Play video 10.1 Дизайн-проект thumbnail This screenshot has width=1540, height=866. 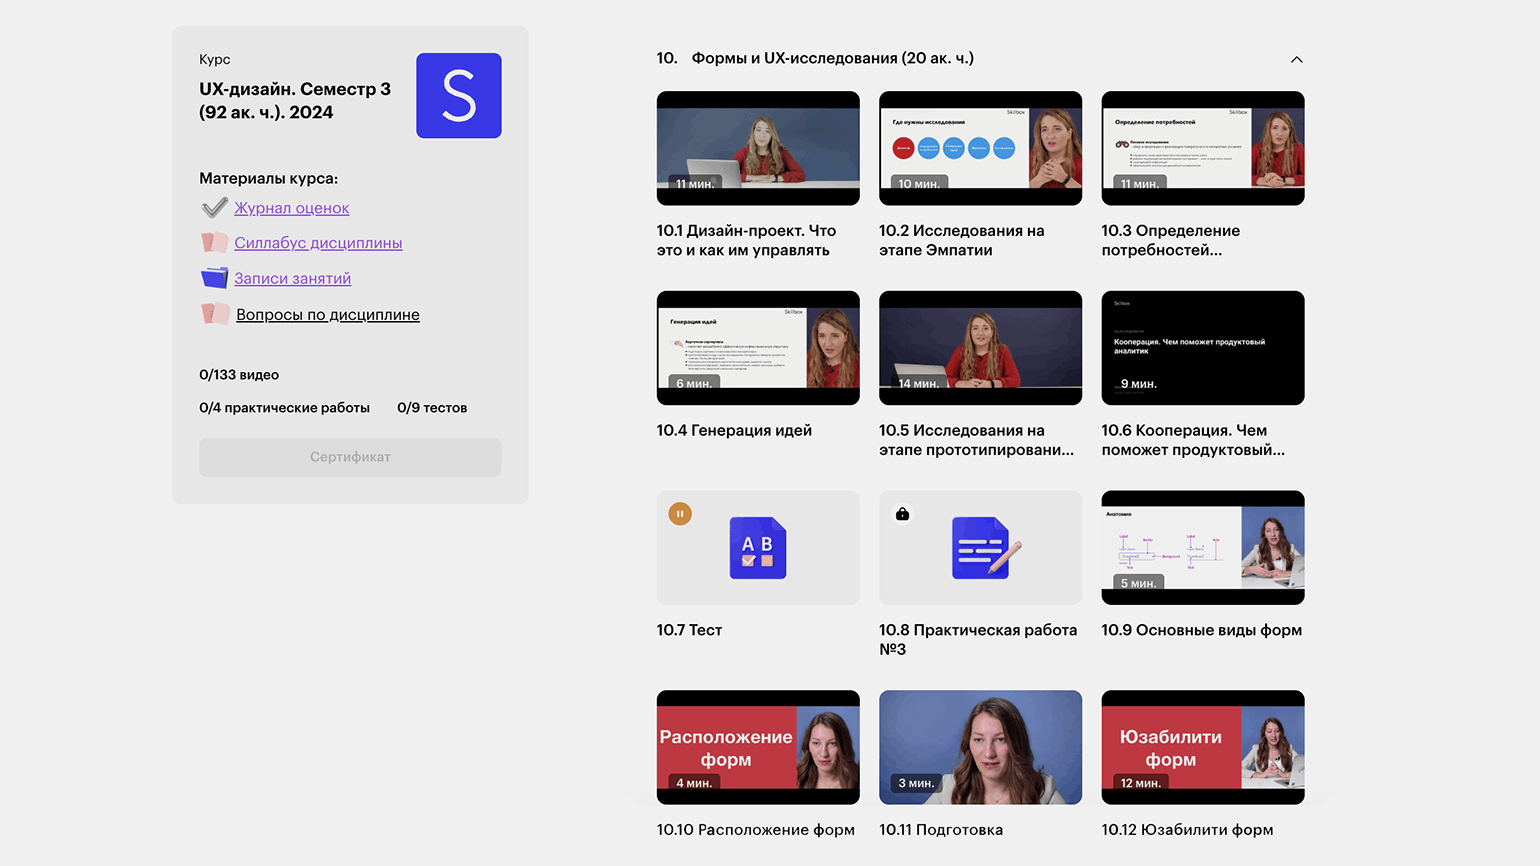[757, 148]
